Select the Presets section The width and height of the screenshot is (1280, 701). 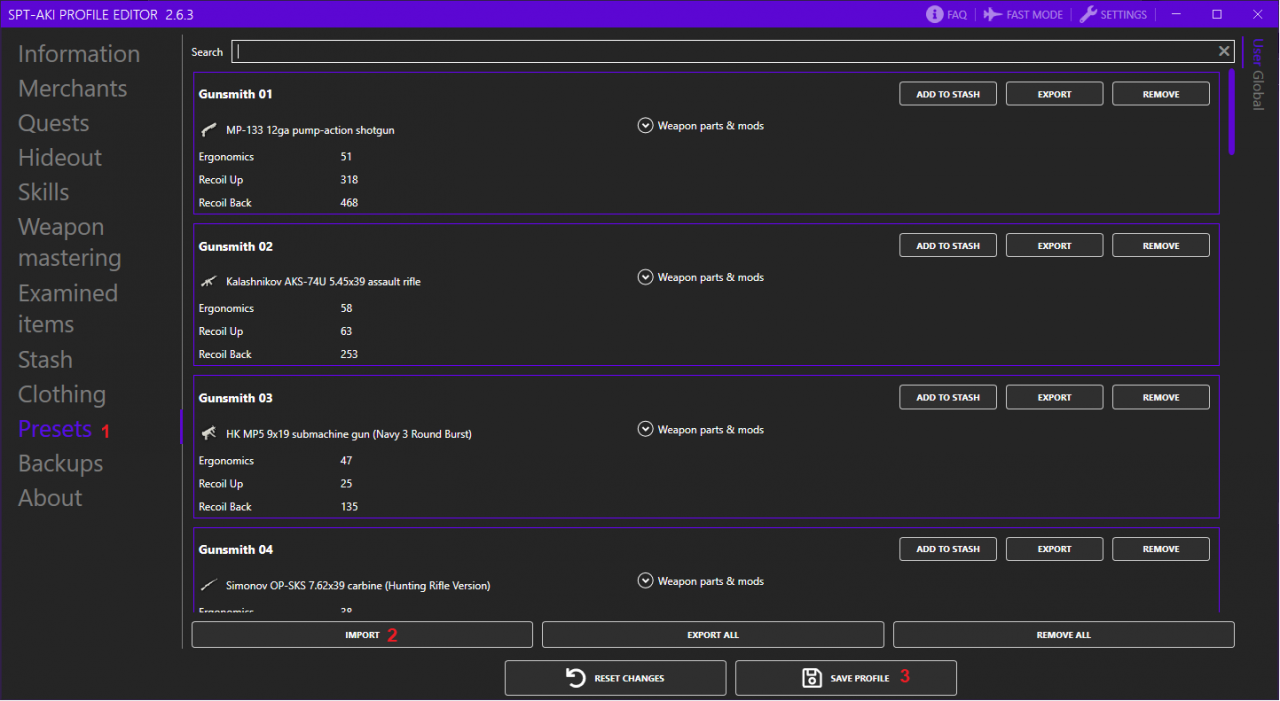pyautogui.click(x=55, y=429)
